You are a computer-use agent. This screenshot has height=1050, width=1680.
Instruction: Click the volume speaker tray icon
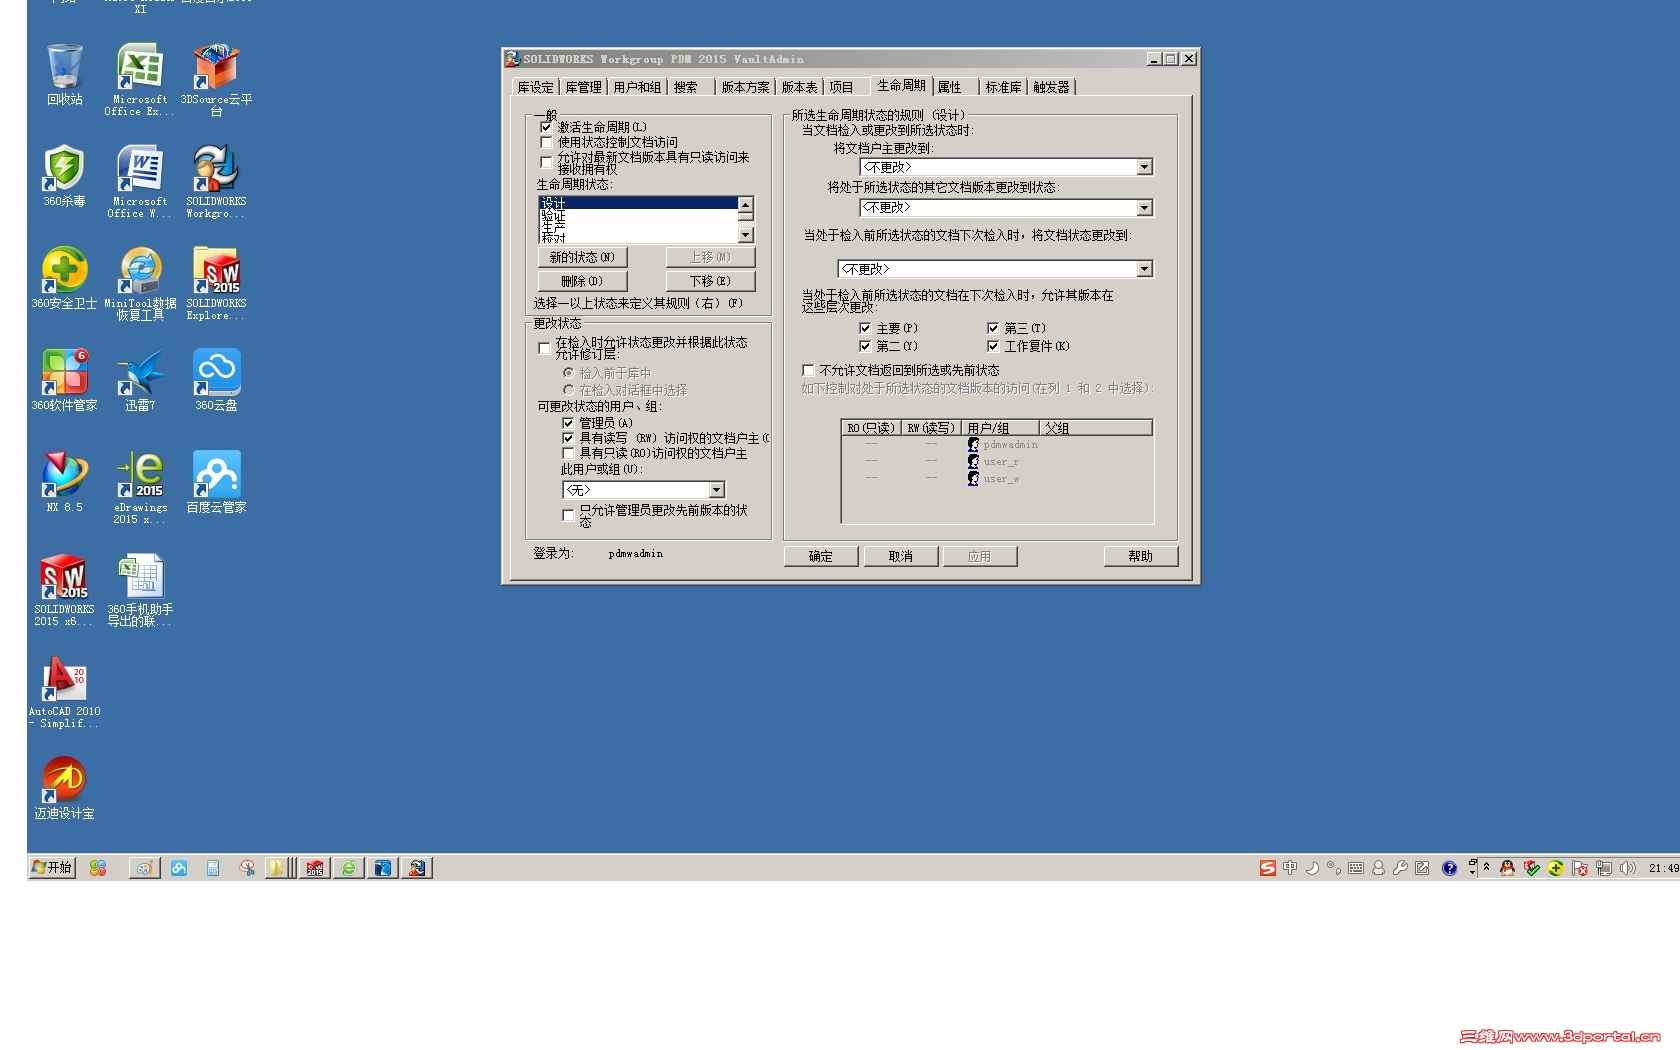(1628, 868)
